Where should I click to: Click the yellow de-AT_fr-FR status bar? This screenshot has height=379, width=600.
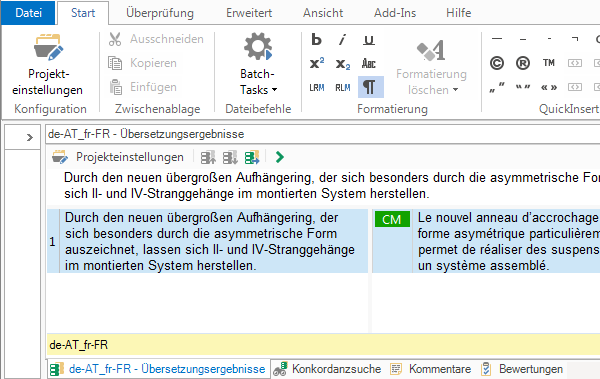click(323, 345)
